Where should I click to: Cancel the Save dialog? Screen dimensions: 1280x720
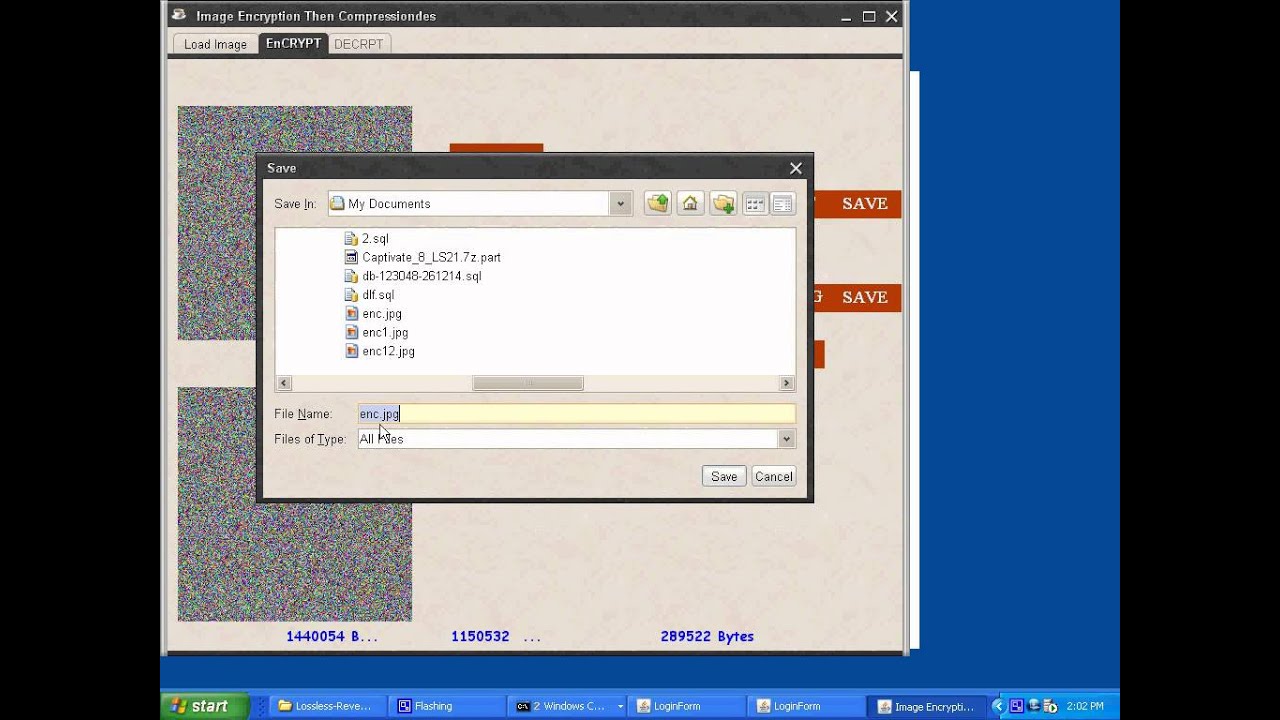pos(773,476)
